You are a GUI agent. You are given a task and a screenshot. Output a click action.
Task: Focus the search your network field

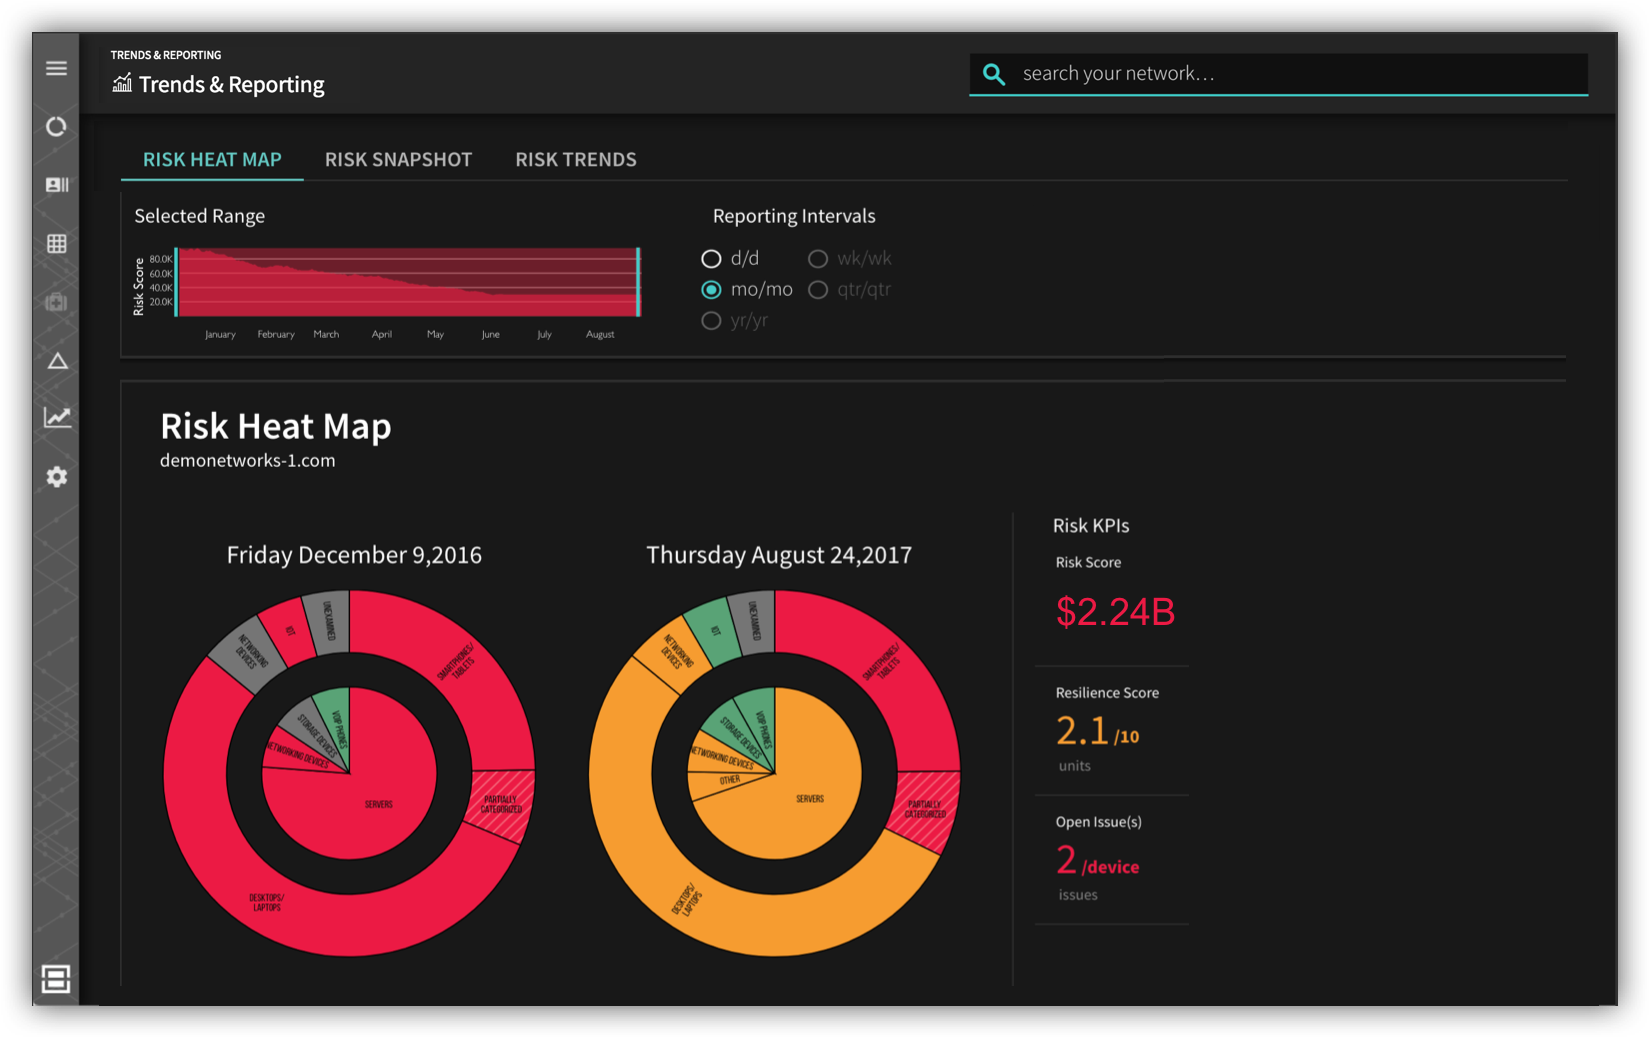point(1278,74)
